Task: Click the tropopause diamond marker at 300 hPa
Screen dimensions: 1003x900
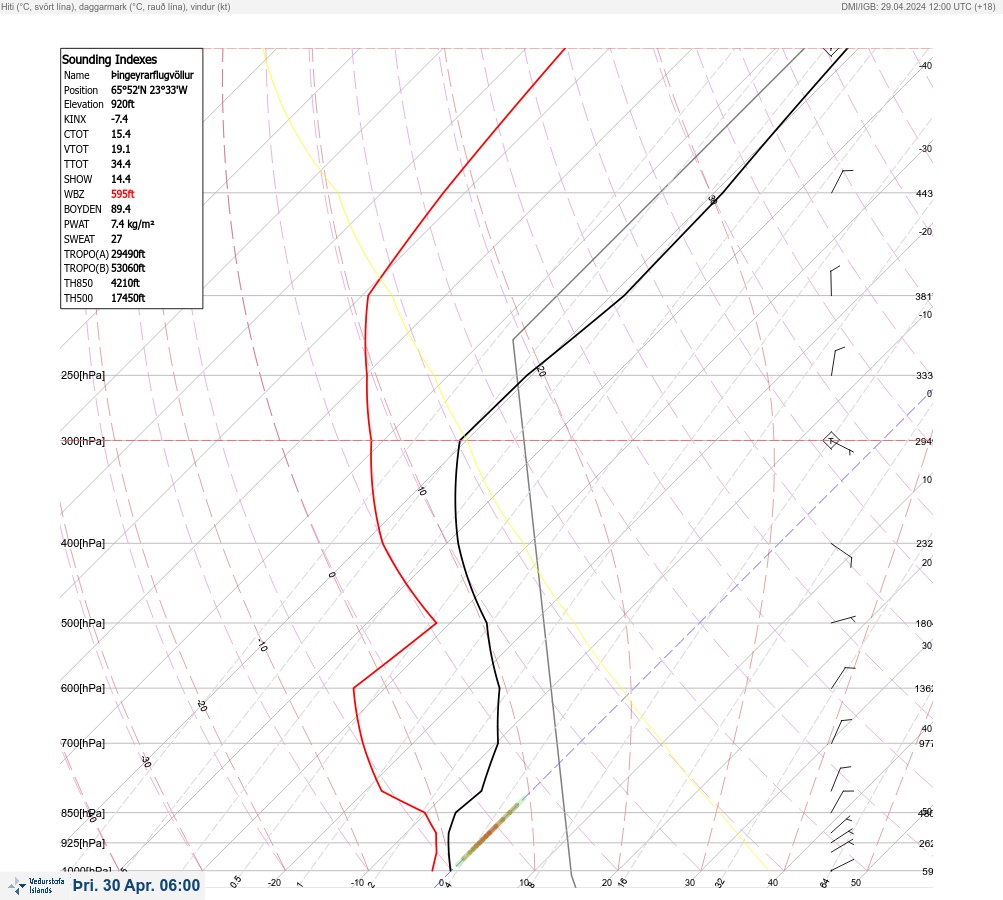Action: [x=831, y=440]
